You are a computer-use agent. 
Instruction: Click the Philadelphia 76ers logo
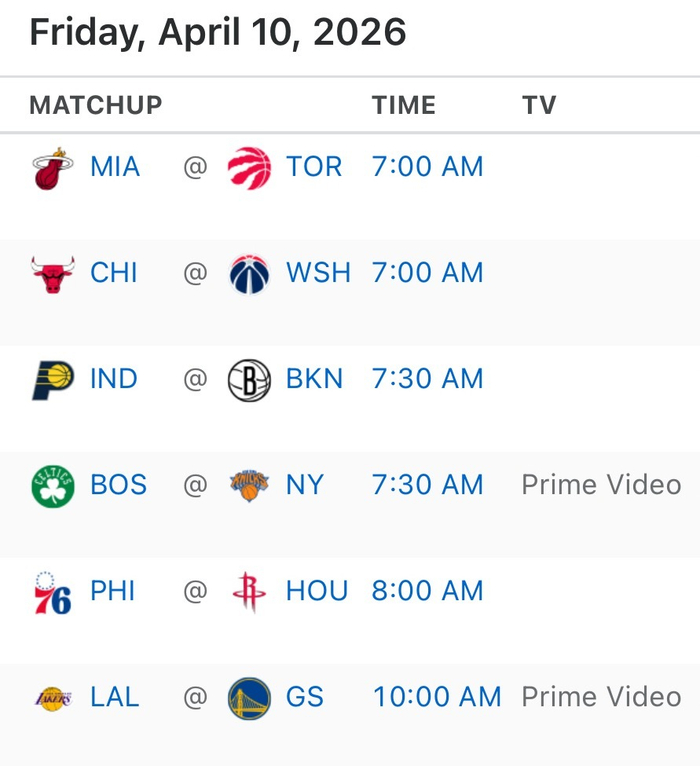pos(52,592)
